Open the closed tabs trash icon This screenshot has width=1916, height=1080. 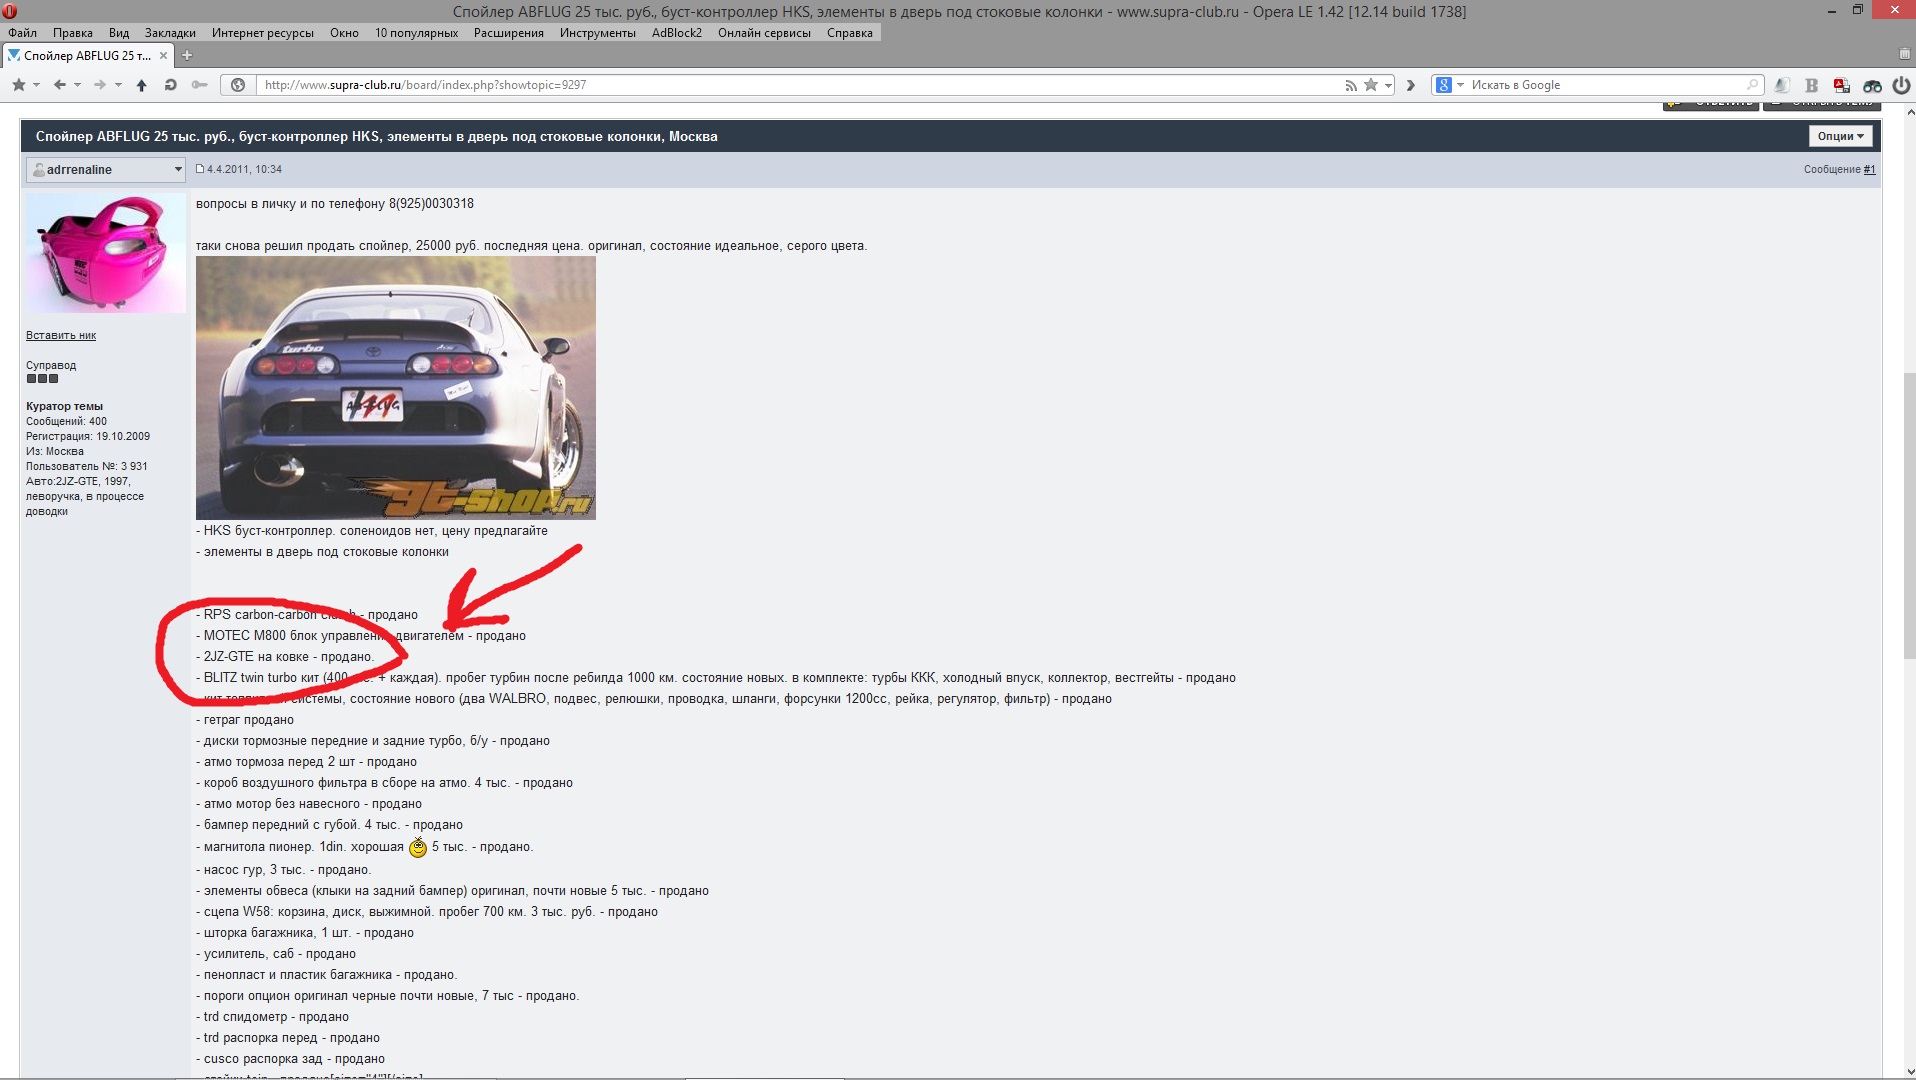coord(1904,55)
